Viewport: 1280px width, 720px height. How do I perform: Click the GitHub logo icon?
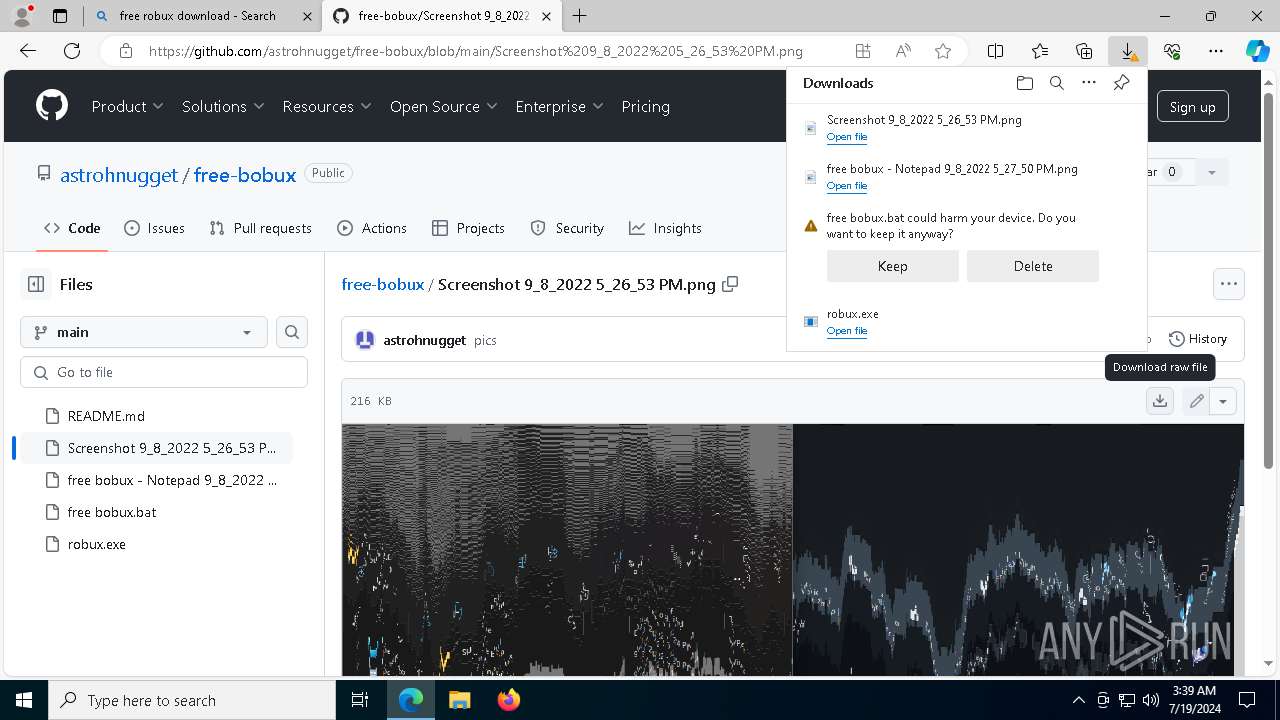click(x=52, y=106)
